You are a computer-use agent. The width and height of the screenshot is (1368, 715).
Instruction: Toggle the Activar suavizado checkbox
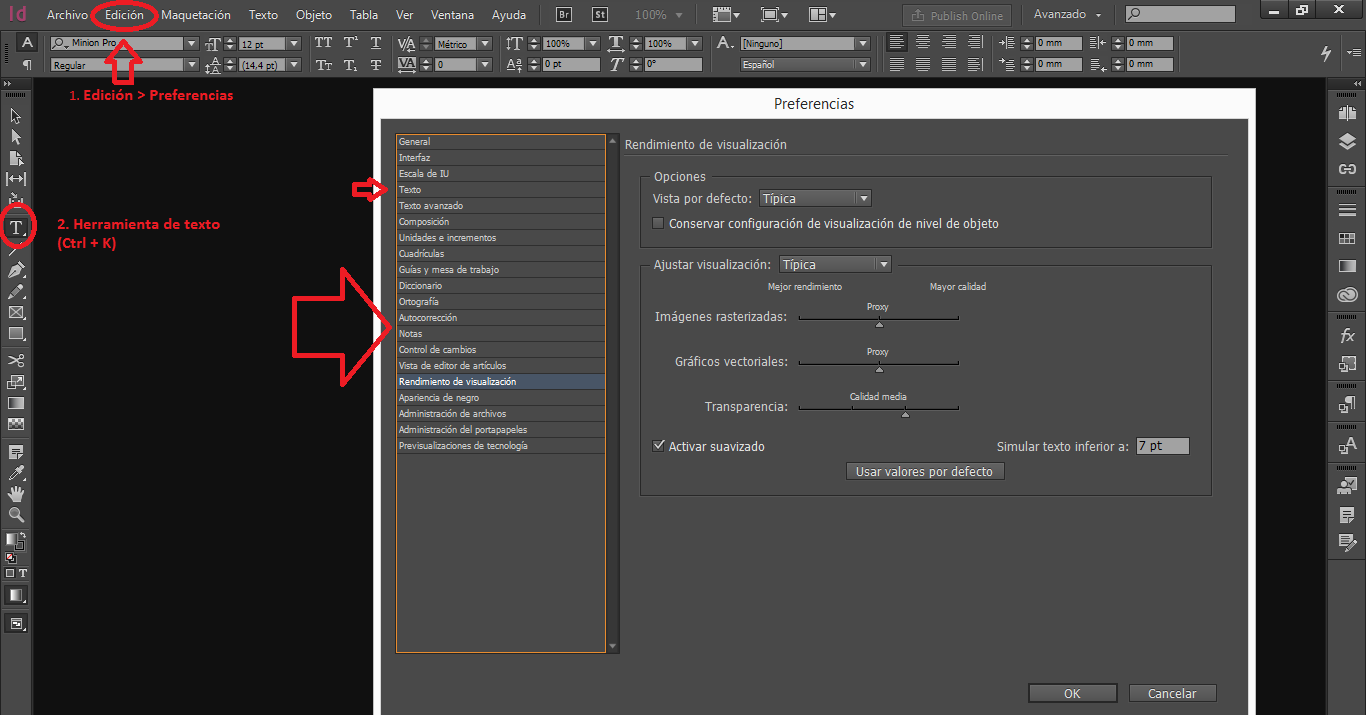click(659, 446)
